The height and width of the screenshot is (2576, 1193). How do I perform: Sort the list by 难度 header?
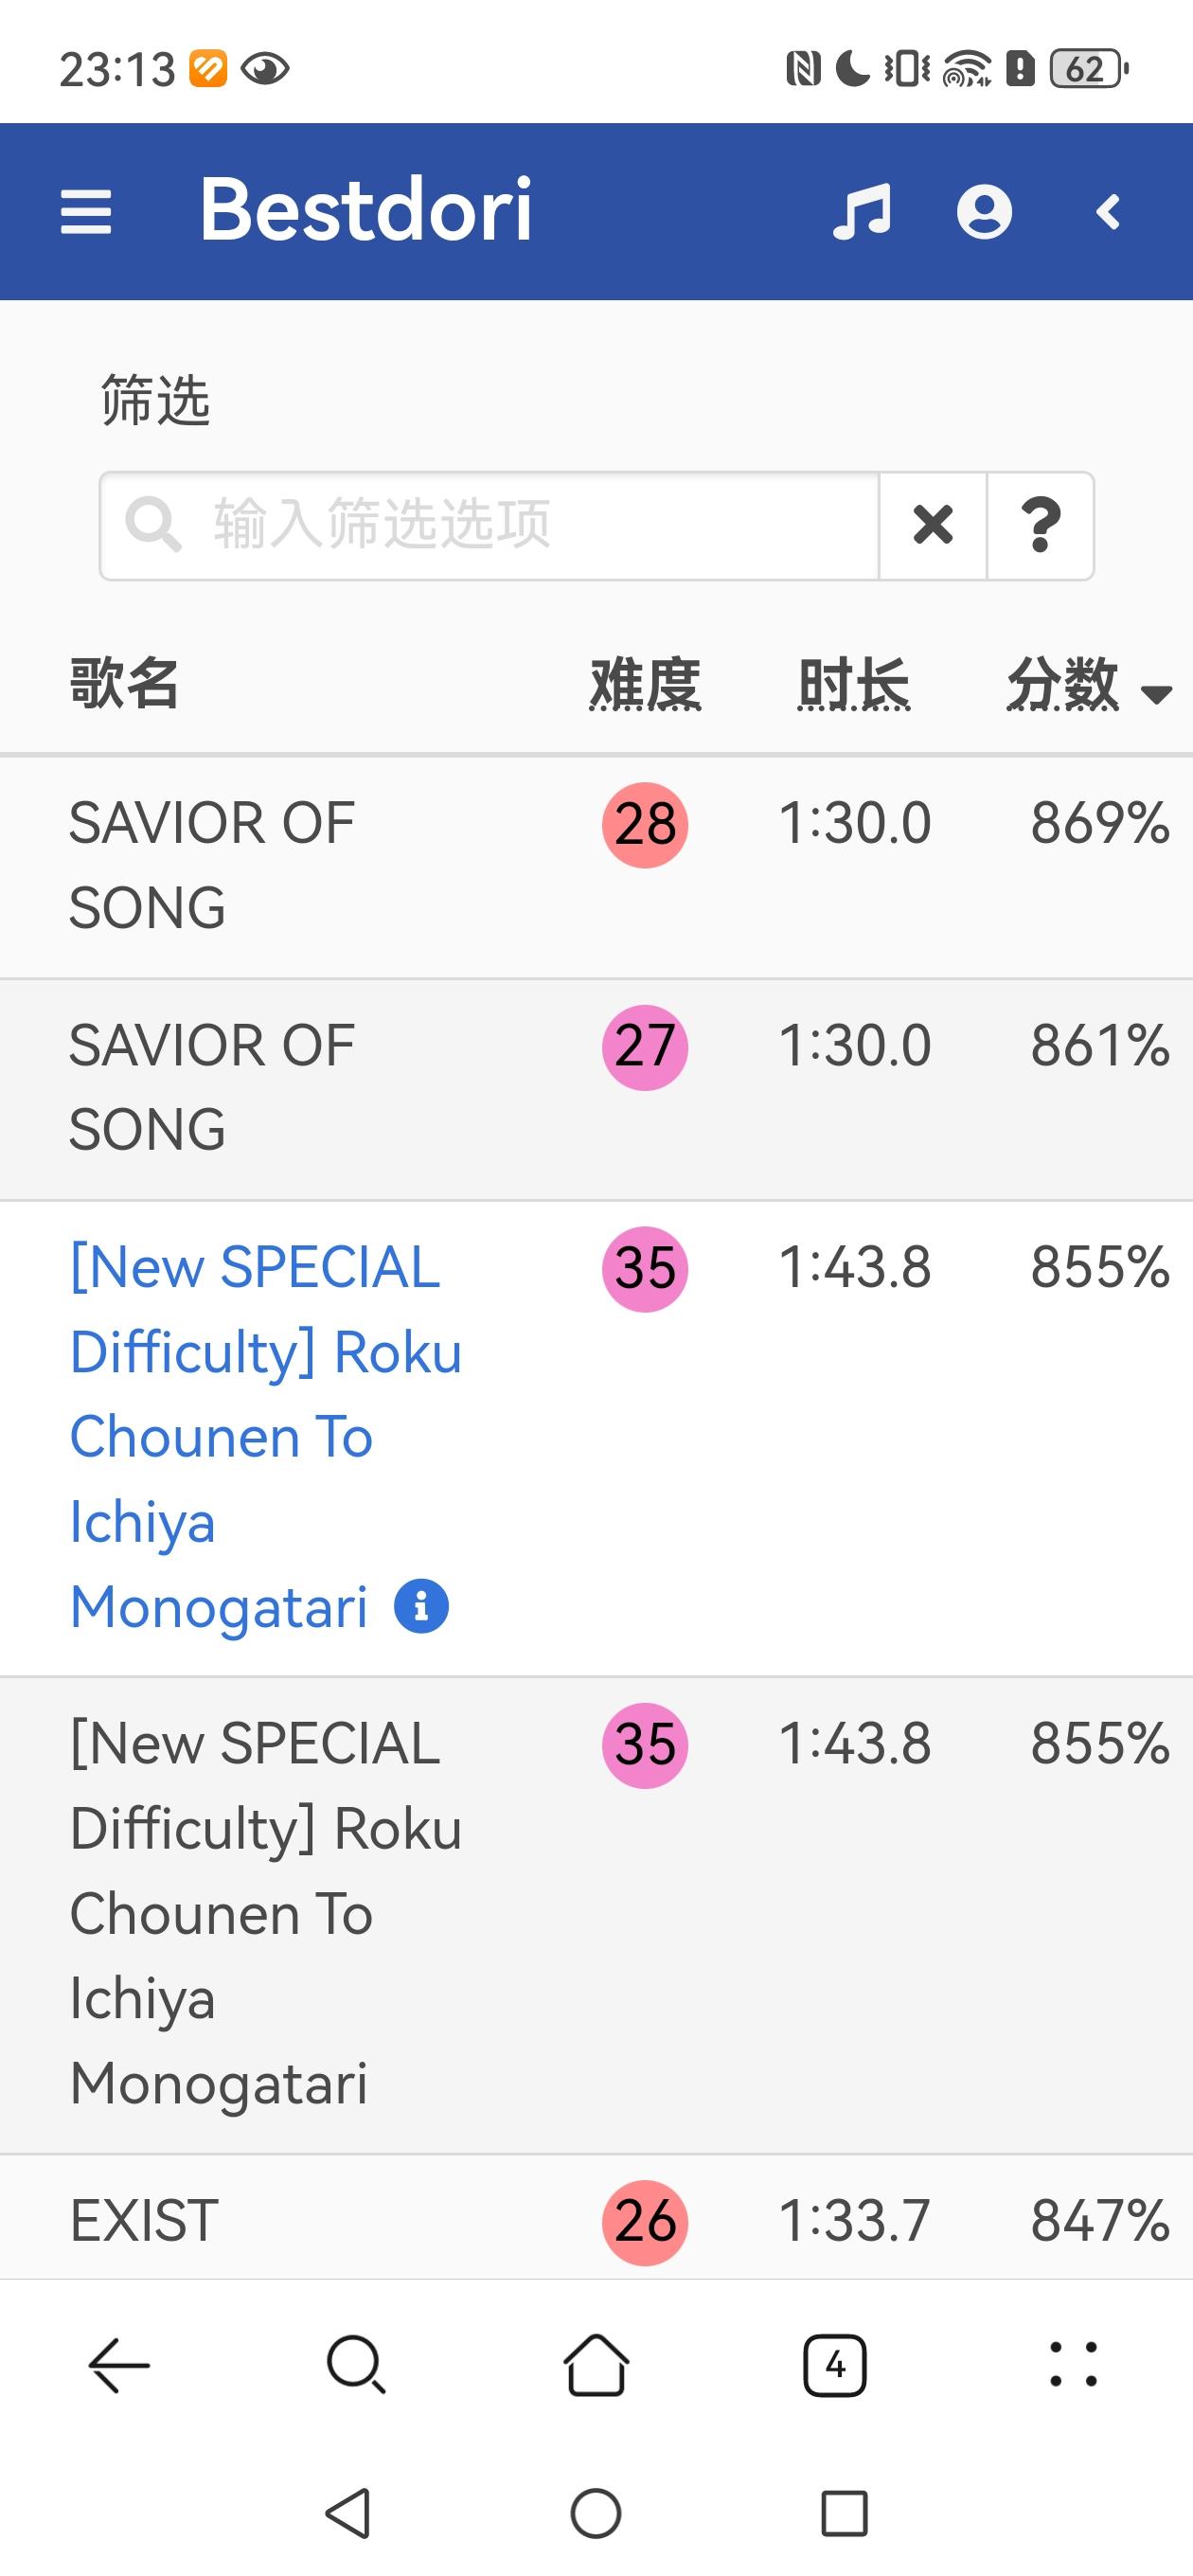click(x=645, y=685)
